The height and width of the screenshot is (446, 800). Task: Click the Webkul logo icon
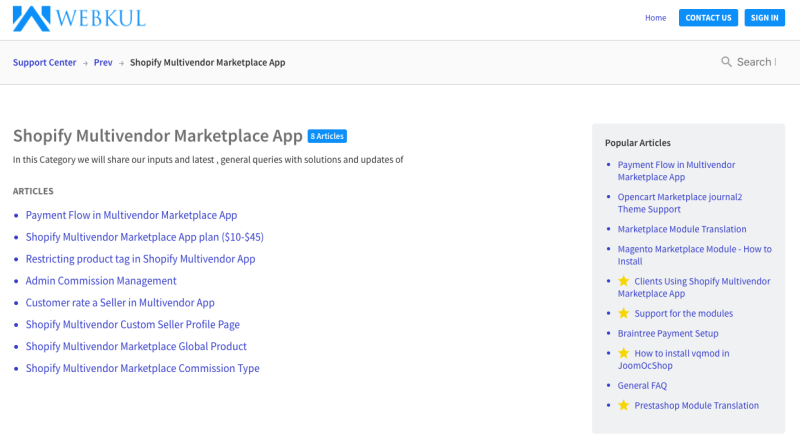pos(32,18)
